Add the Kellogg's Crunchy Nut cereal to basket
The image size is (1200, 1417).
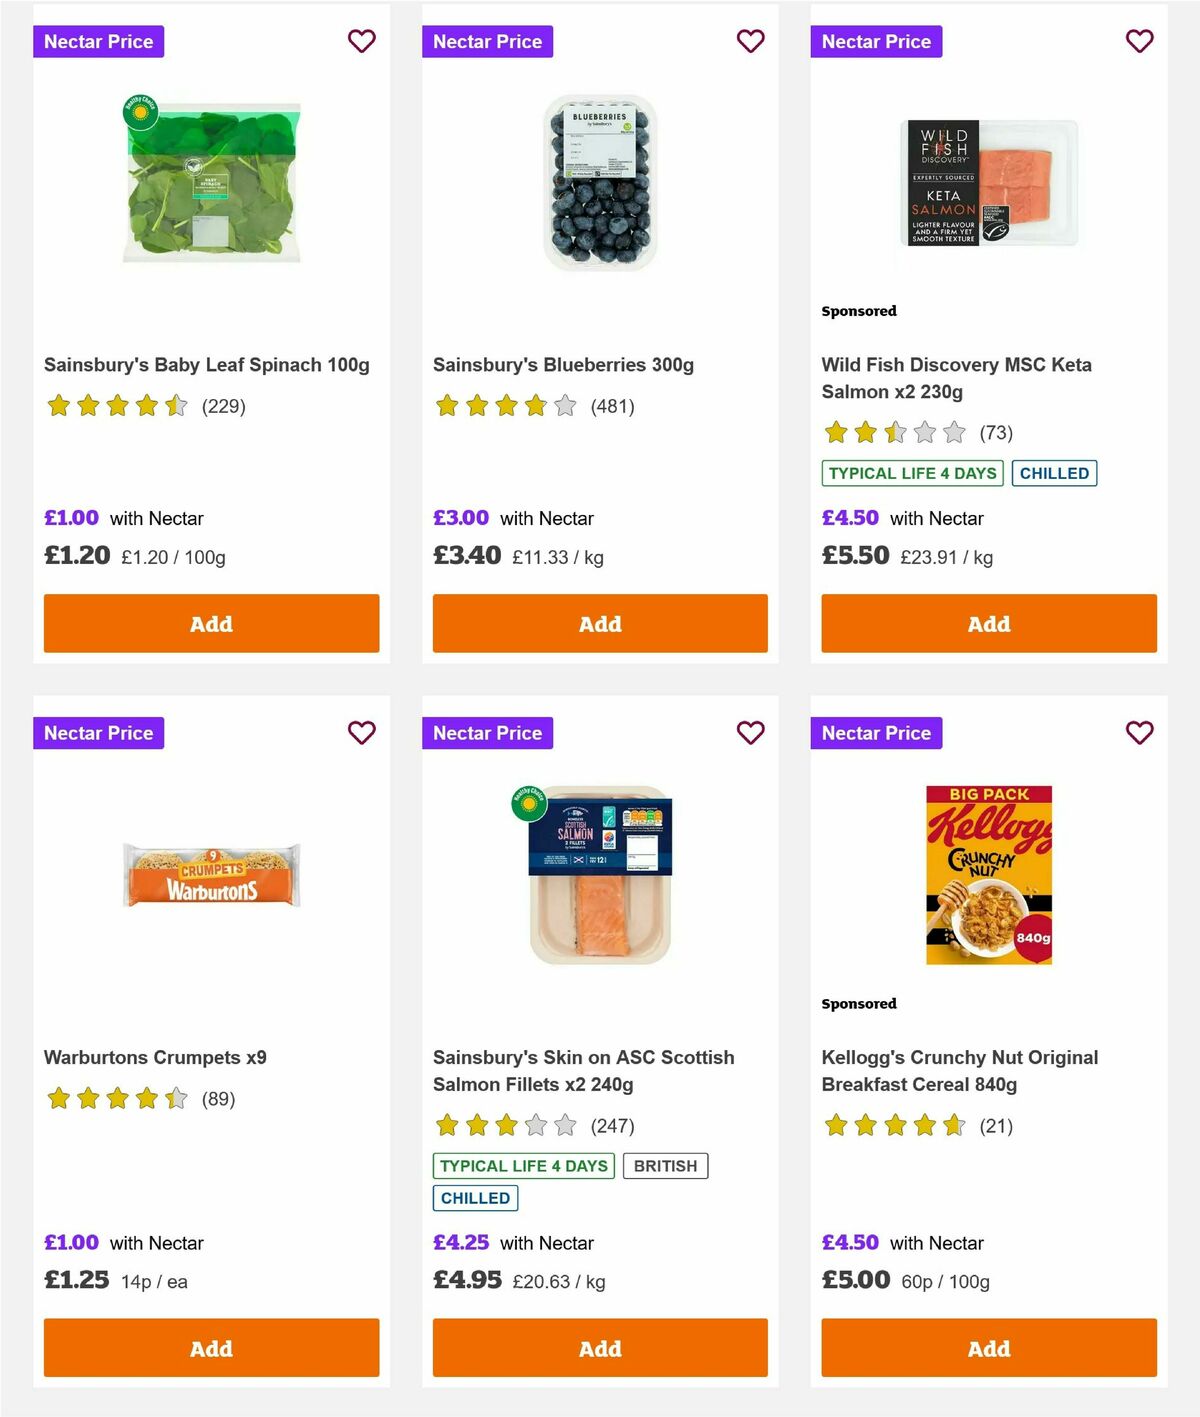[x=988, y=1348]
